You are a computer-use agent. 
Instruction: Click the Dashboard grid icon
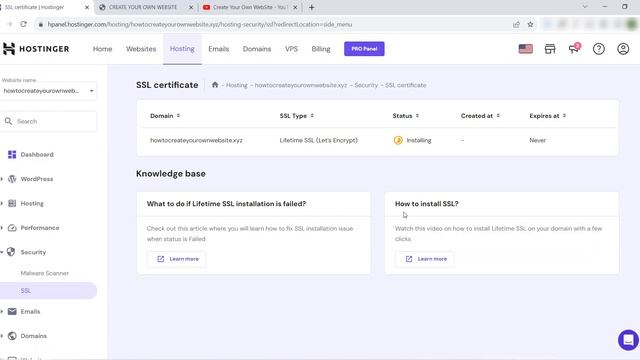12,154
